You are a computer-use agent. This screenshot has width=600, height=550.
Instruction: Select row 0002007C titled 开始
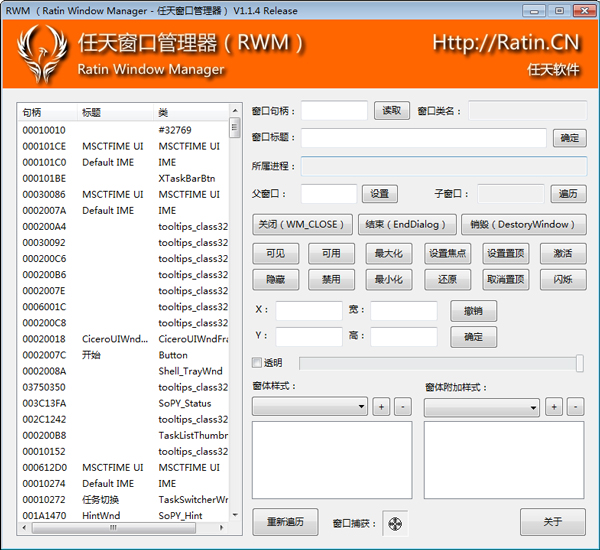123,355
